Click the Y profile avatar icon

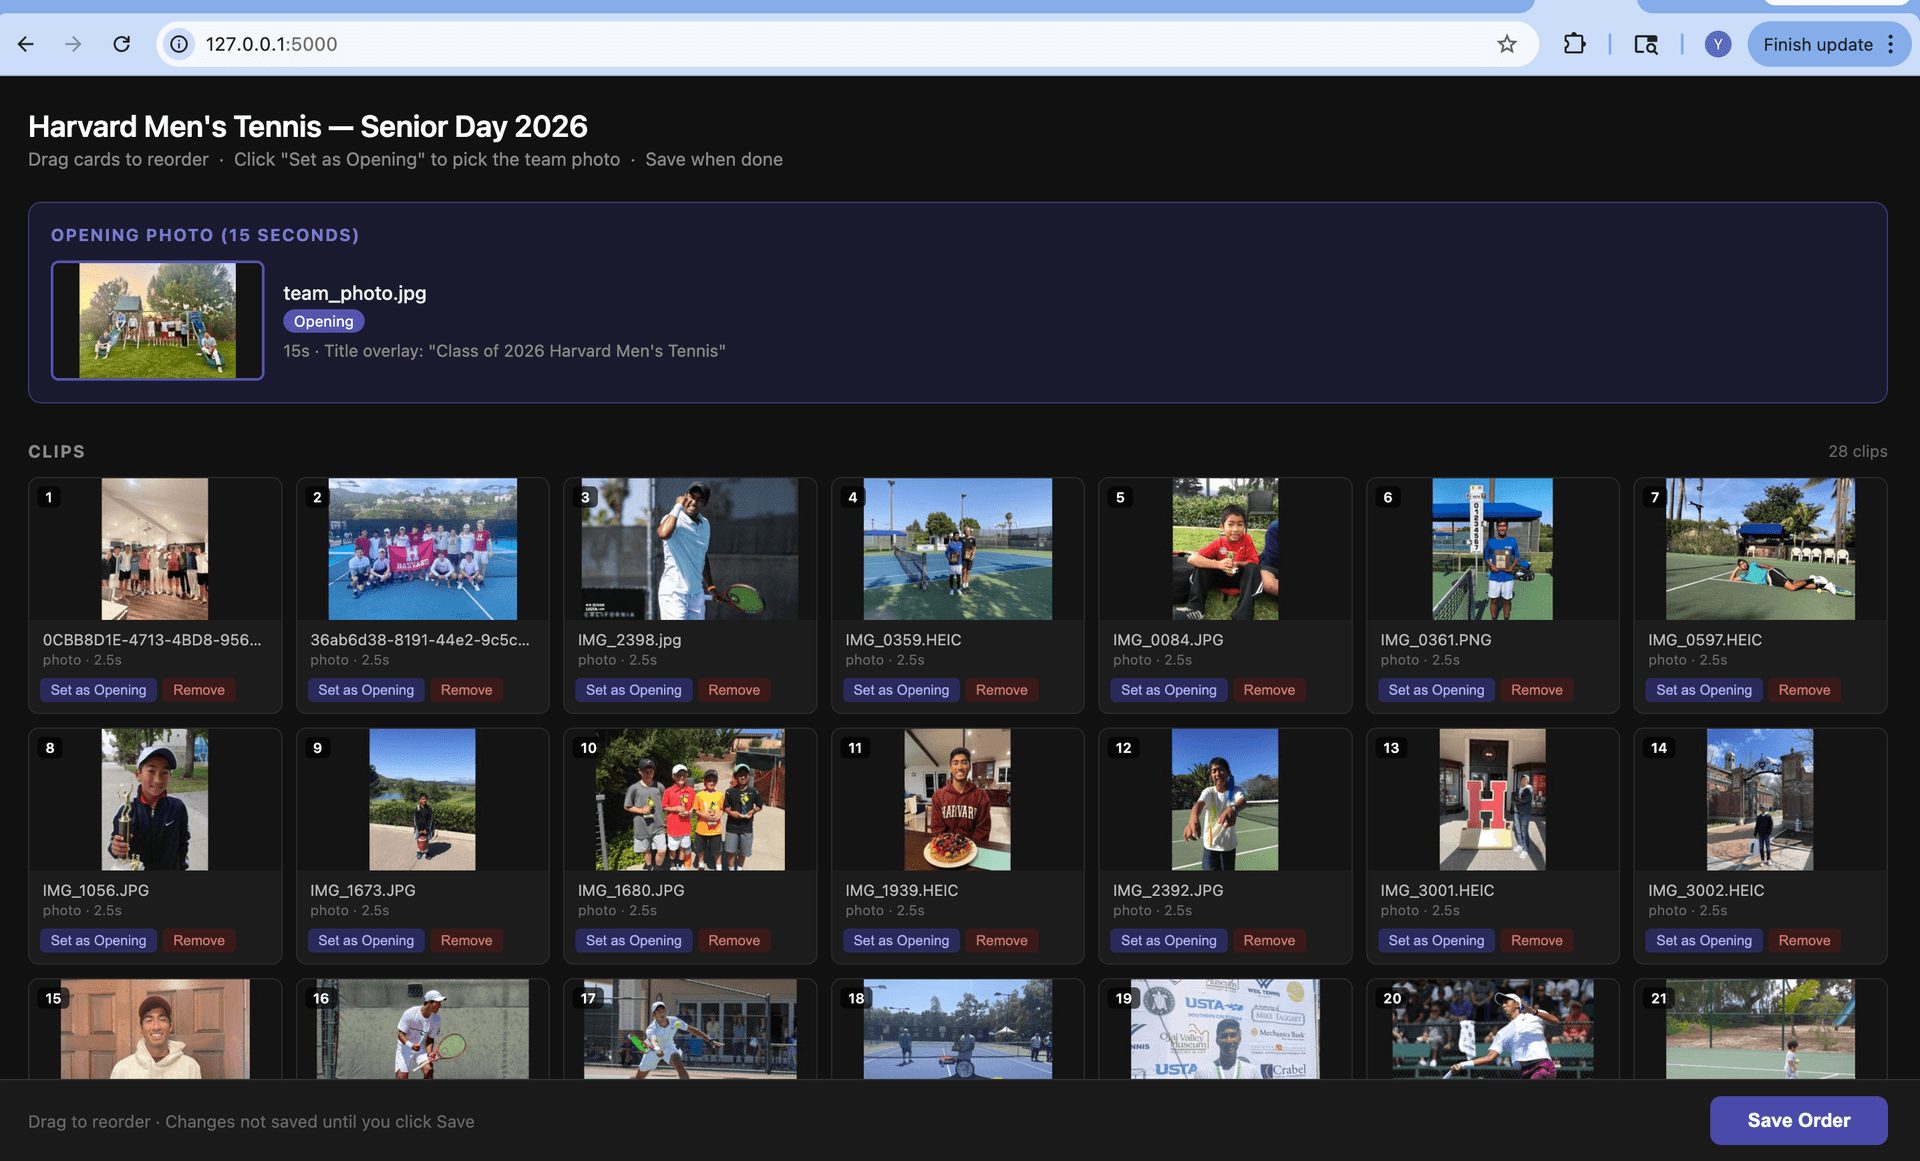pyautogui.click(x=1717, y=44)
